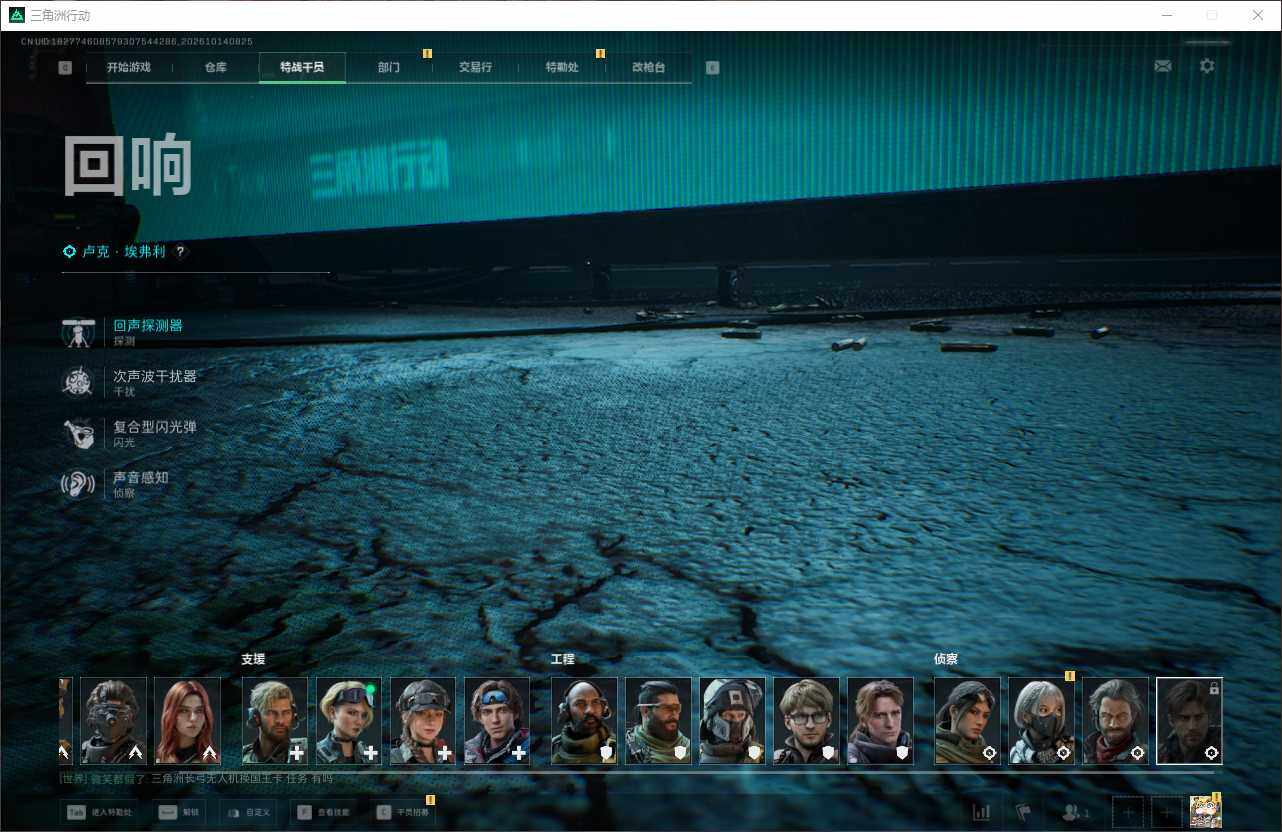Select the blonde support operator with green dot
Image resolution: width=1282 pixels, height=832 pixels.
tap(349, 721)
